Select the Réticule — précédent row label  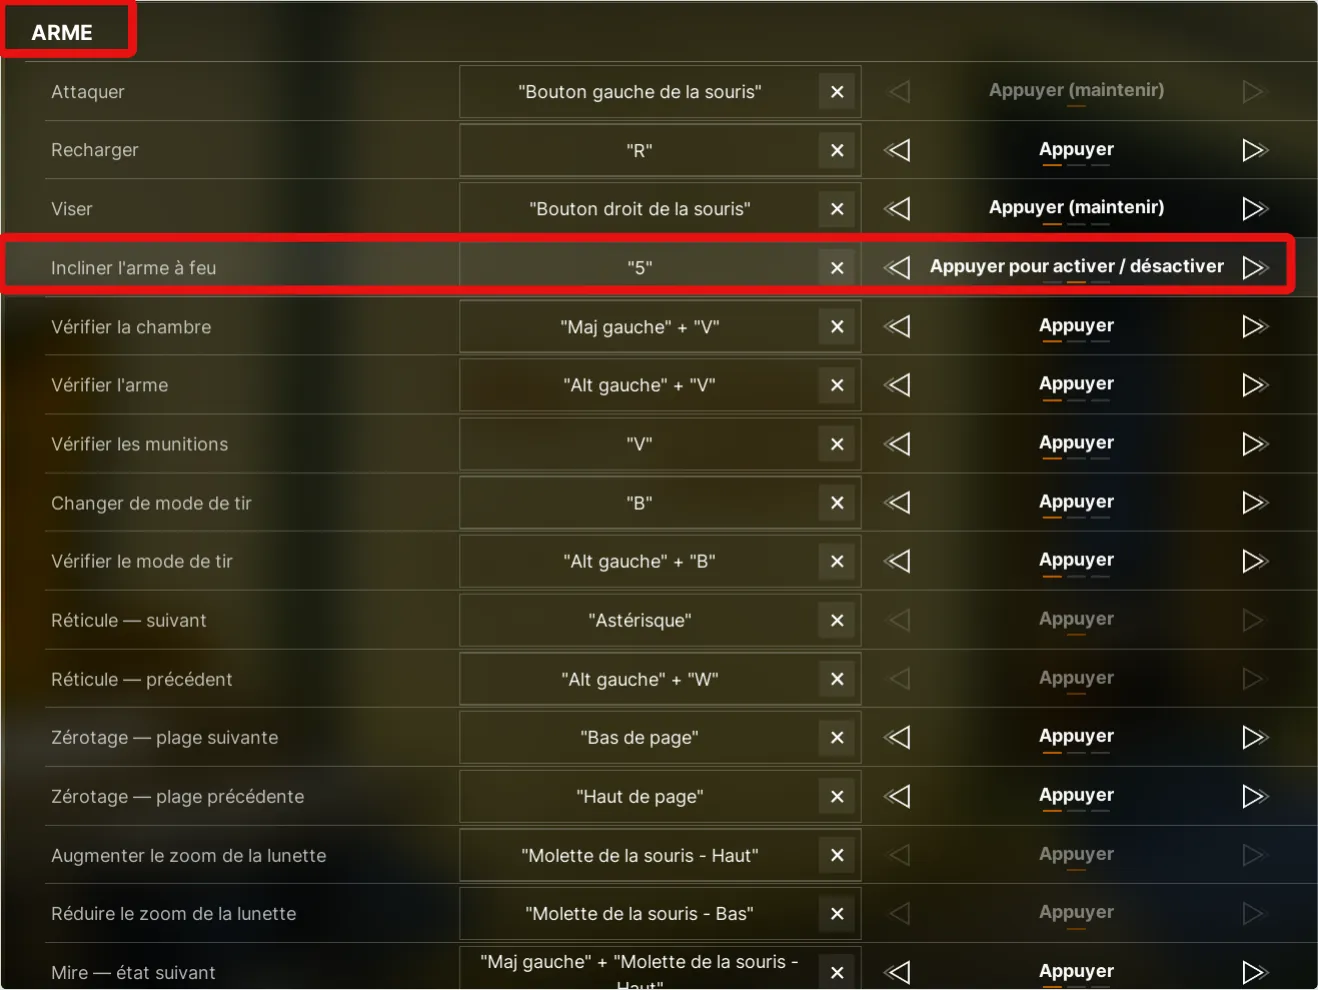tap(141, 679)
